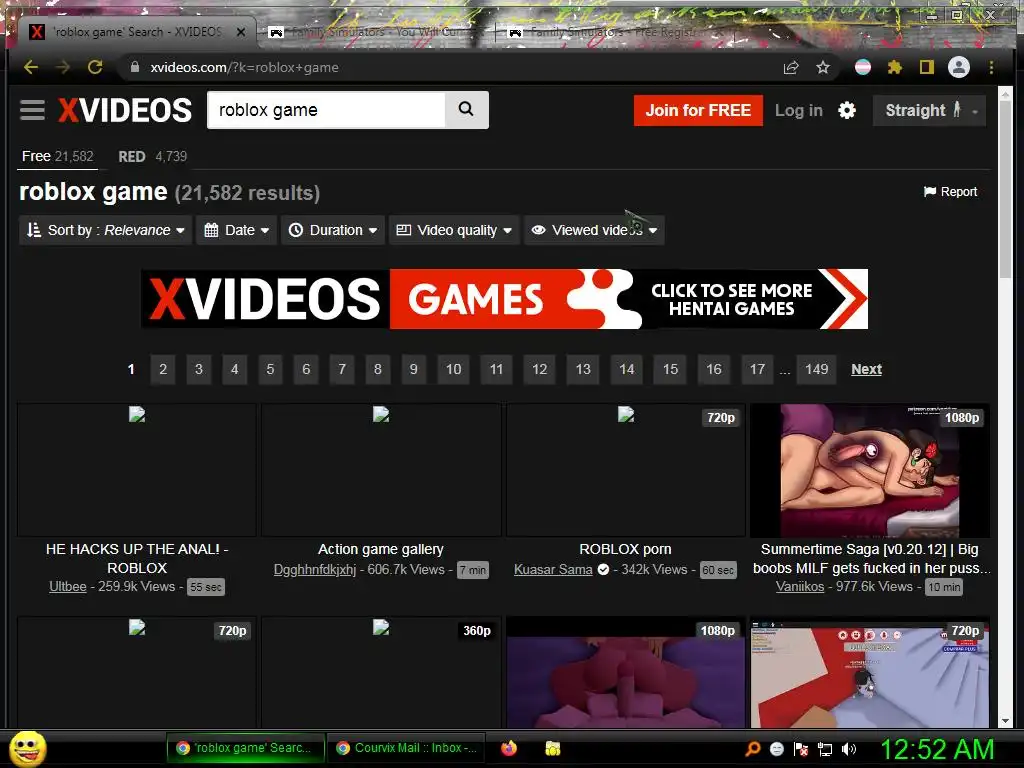
Task: Click the padlock site info icon
Action: pyautogui.click(x=135, y=67)
